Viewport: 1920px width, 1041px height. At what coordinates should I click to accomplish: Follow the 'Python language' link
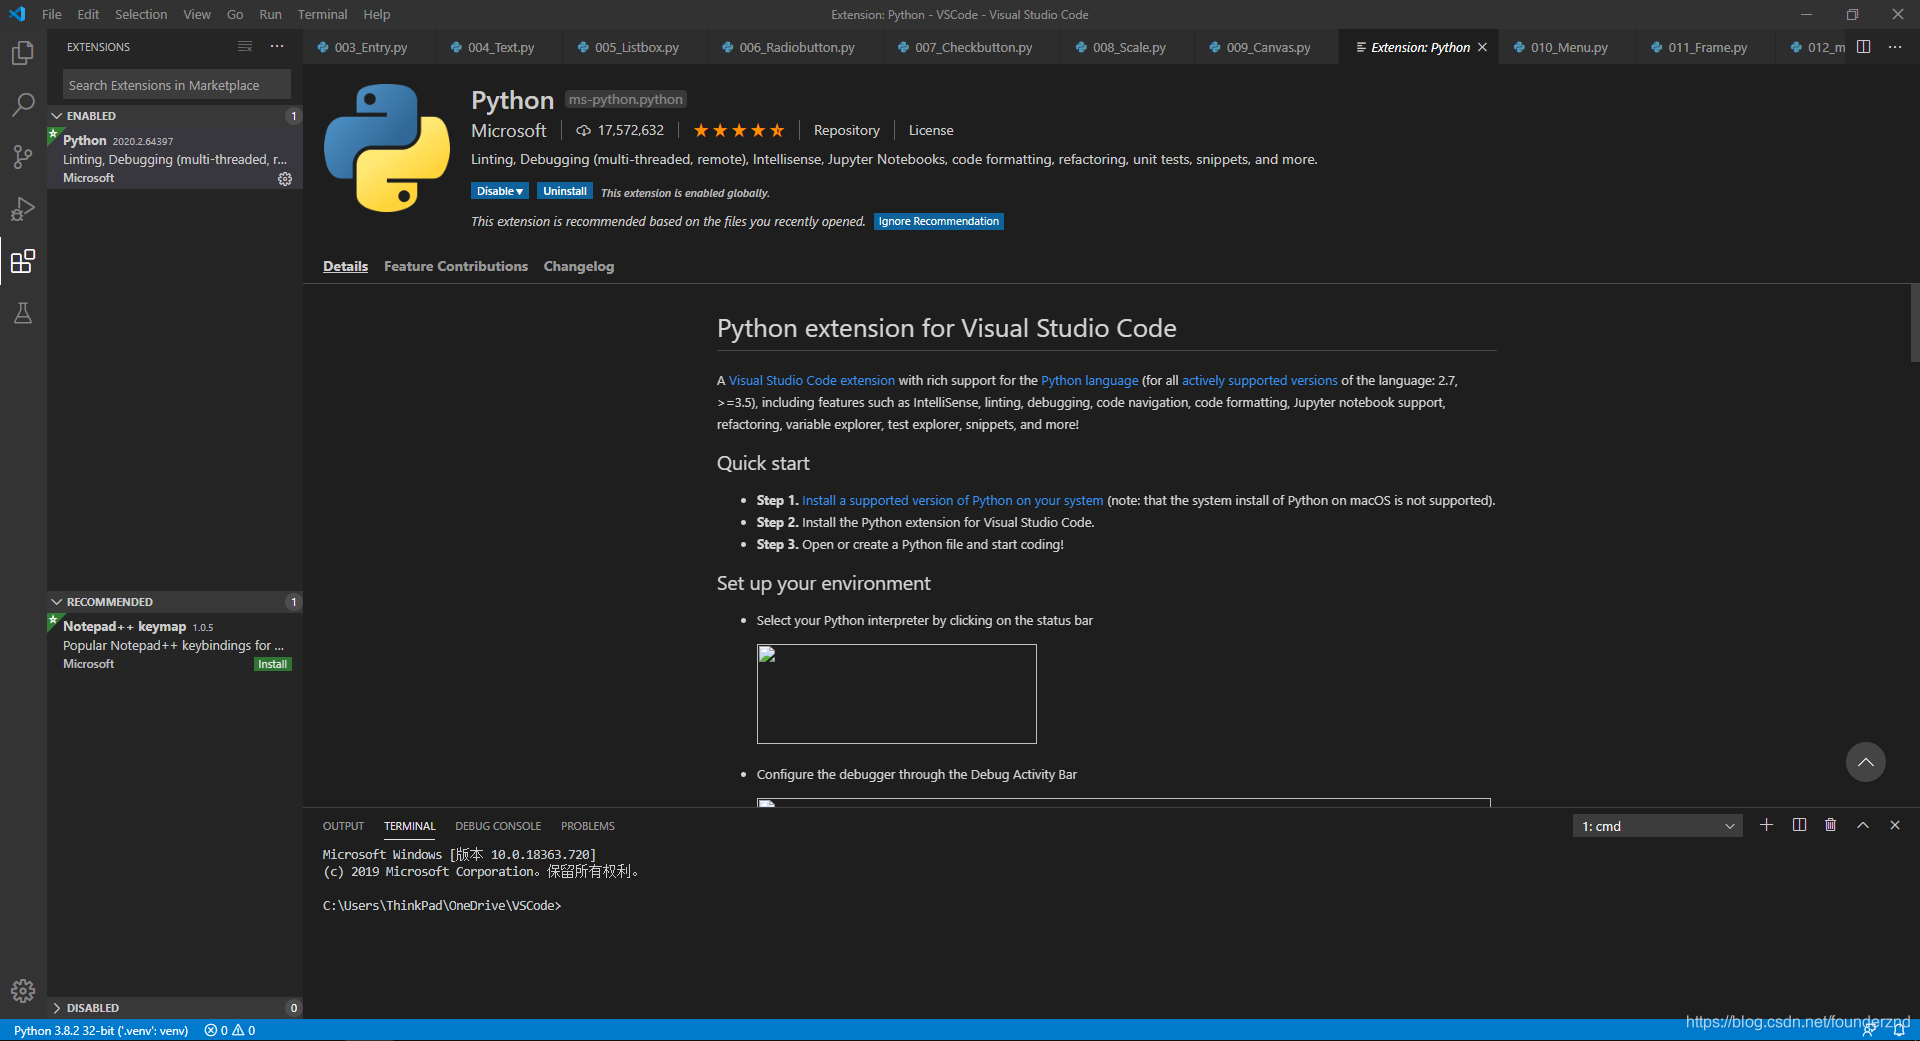click(x=1090, y=380)
